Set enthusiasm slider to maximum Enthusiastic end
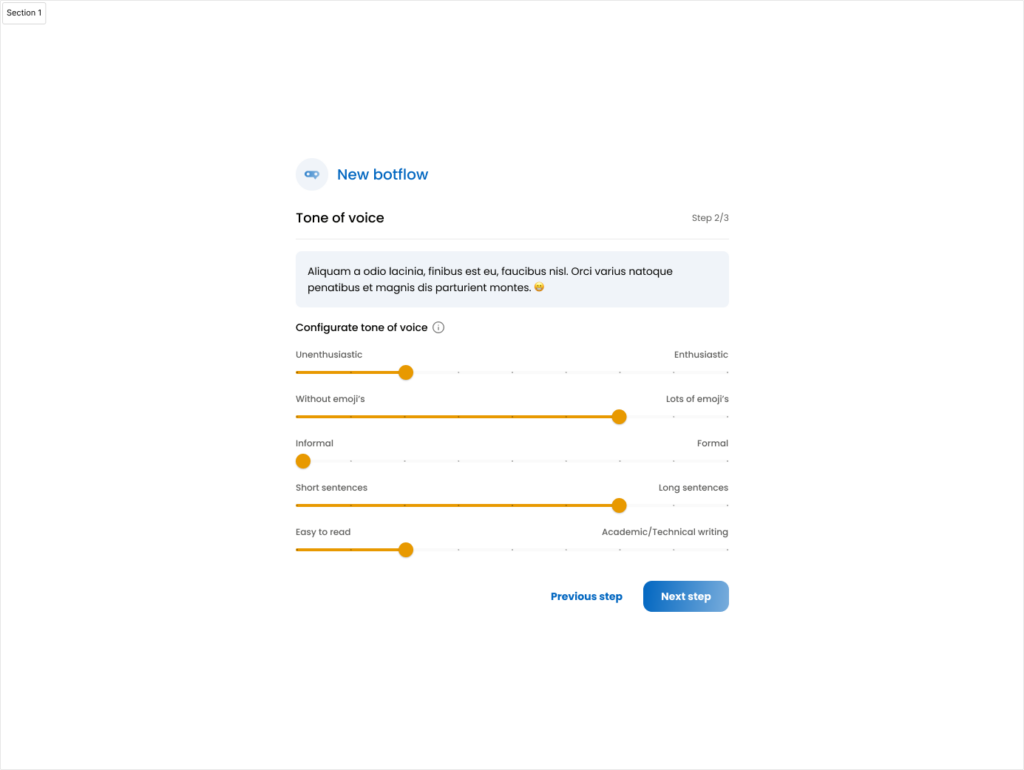This screenshot has width=1024, height=770. [x=727, y=372]
